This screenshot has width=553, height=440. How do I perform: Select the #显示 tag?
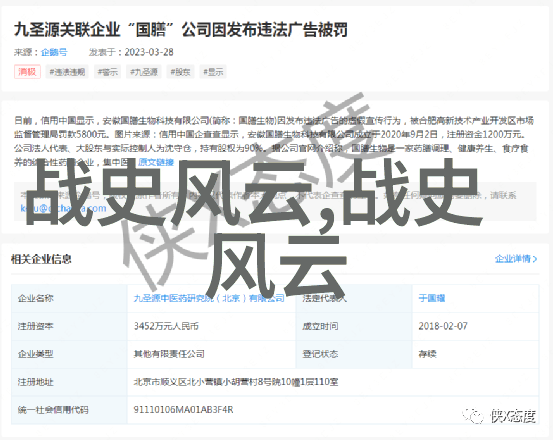pyautogui.click(x=213, y=72)
